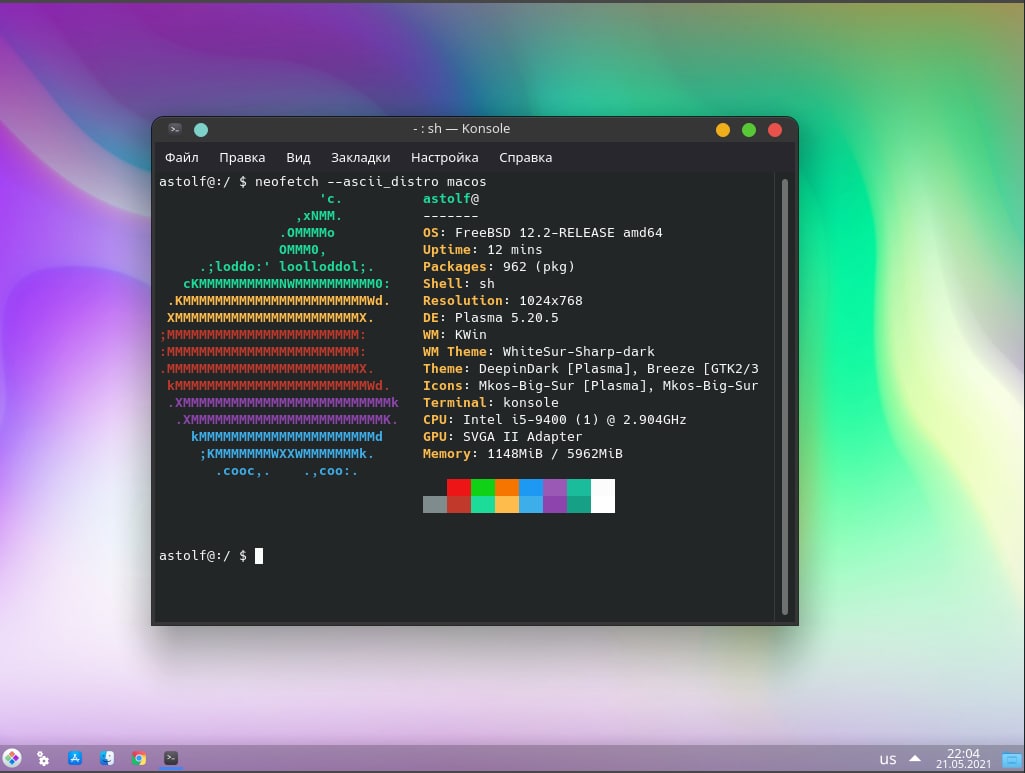Maximize Konsole with the green button
1025x773 pixels.
pos(749,130)
